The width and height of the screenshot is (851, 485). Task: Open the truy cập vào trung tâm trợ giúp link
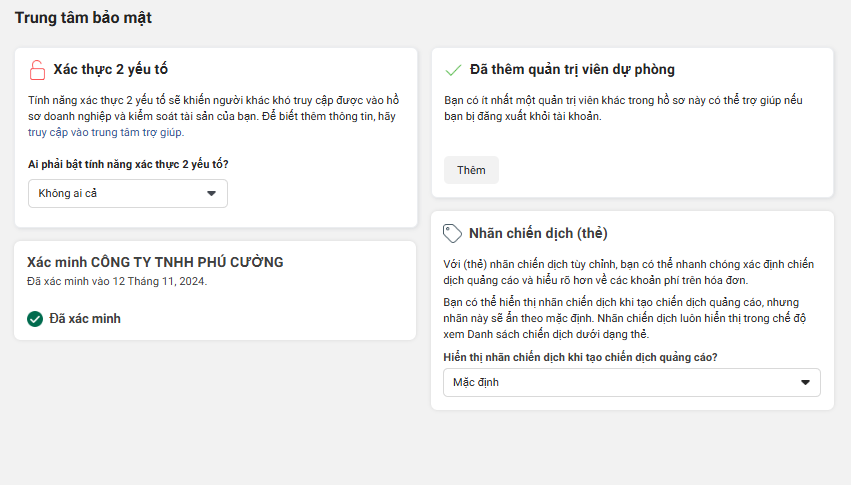[x=105, y=132]
